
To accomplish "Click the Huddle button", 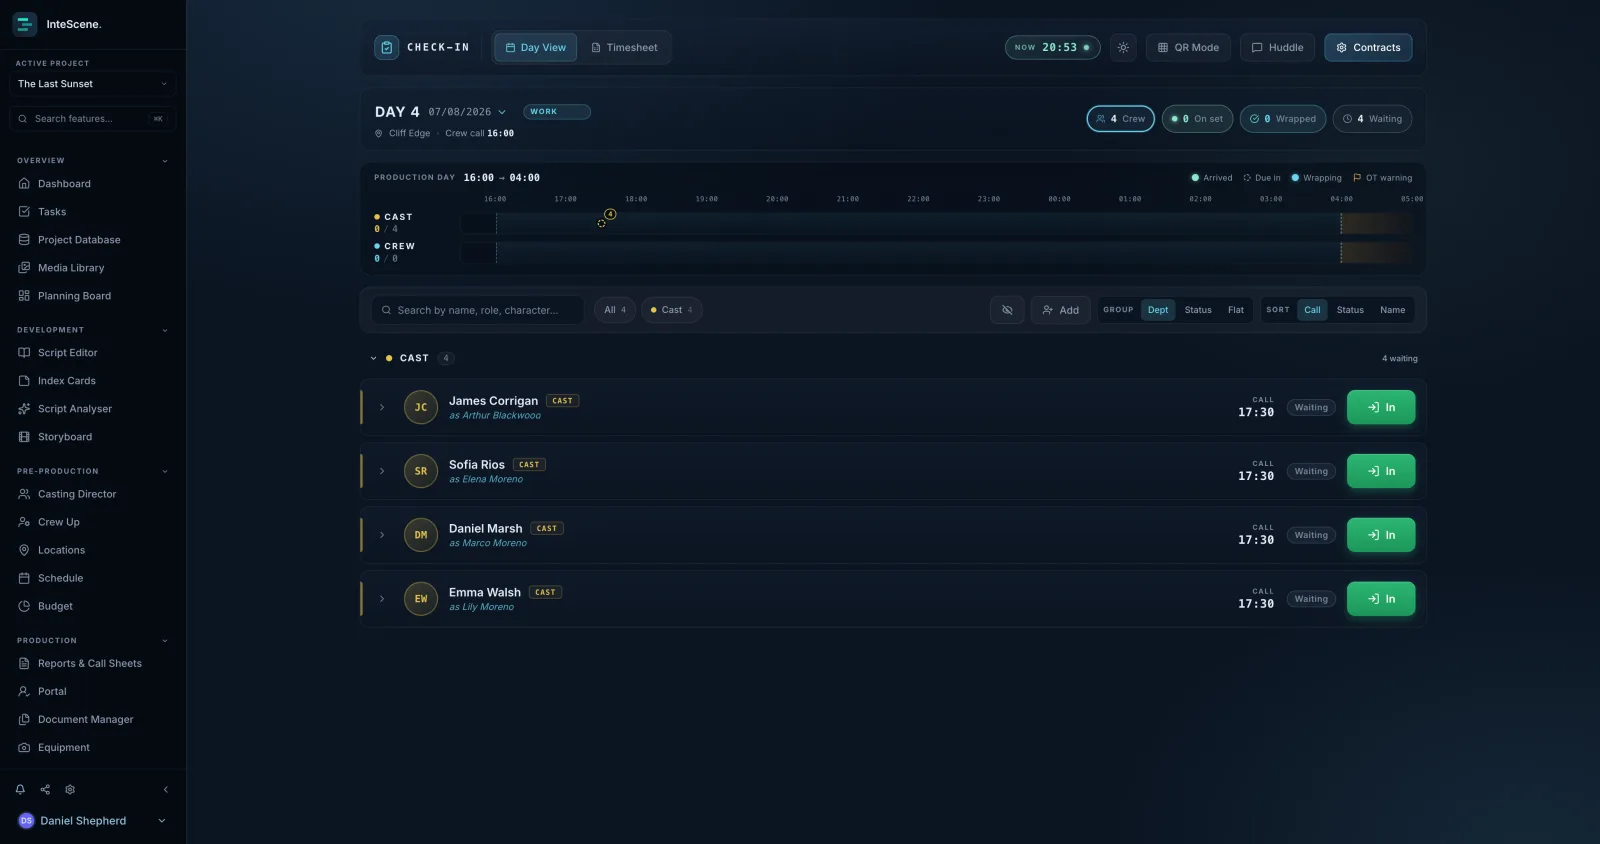I will (x=1277, y=47).
